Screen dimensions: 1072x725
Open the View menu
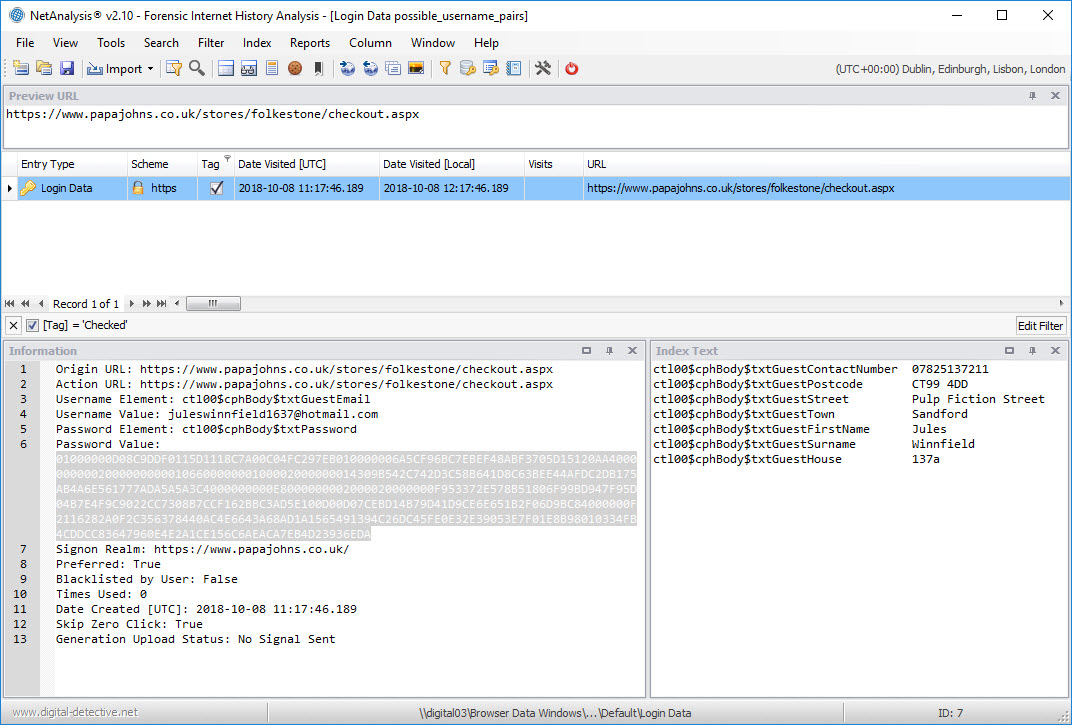tap(65, 42)
